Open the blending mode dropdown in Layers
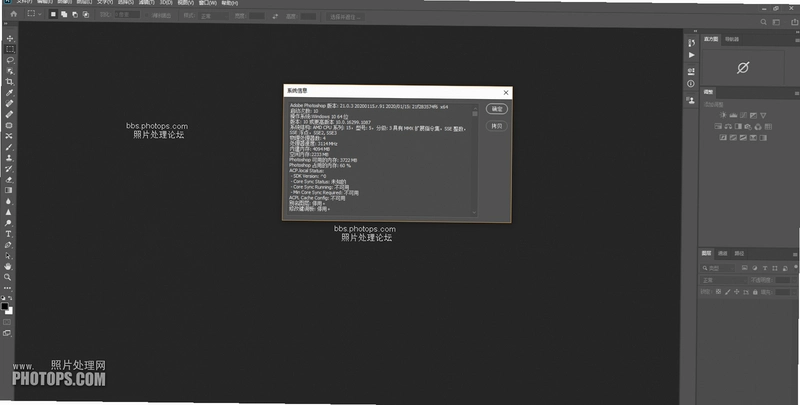 coord(723,280)
